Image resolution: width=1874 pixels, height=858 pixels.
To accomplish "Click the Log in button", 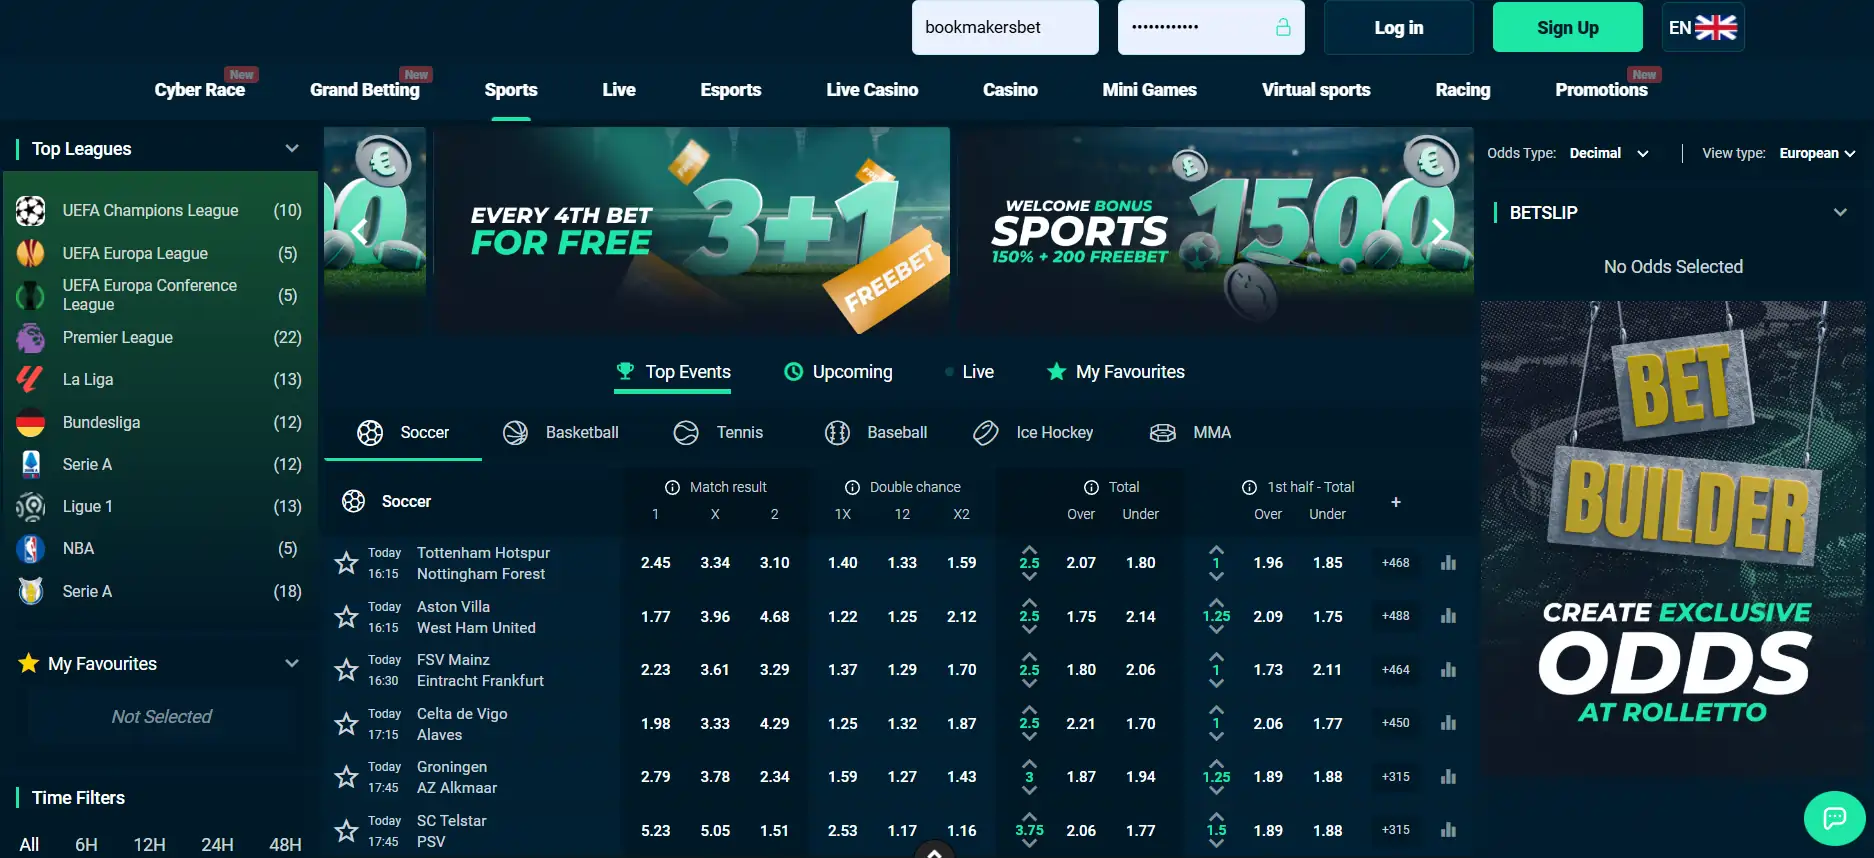I will pos(1398,28).
